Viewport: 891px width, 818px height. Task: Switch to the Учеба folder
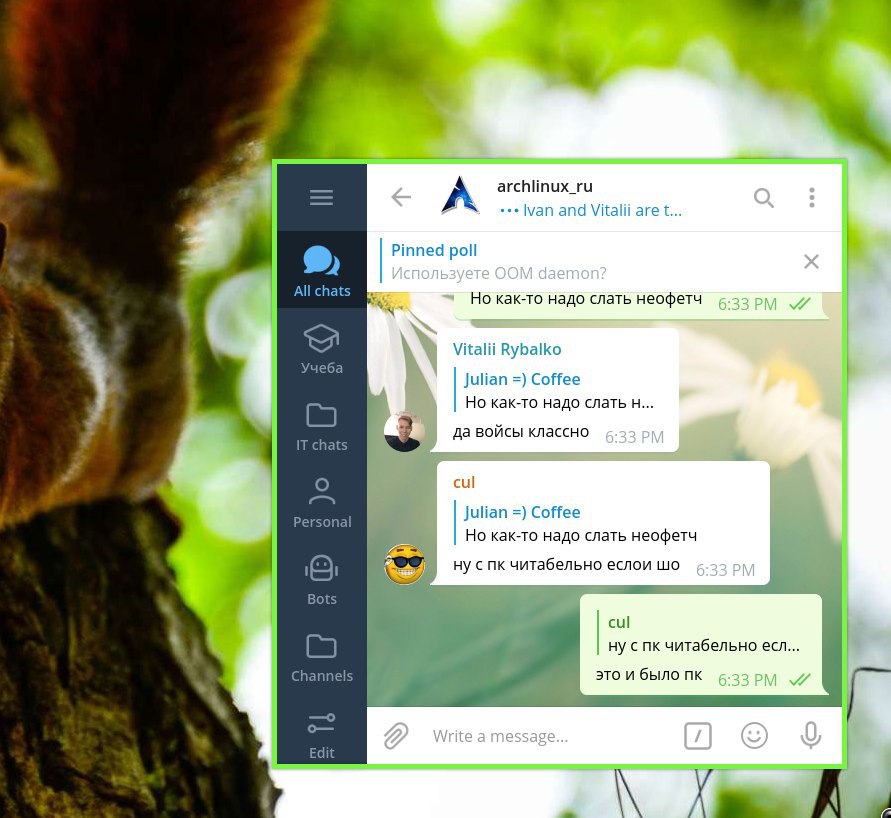pos(322,349)
